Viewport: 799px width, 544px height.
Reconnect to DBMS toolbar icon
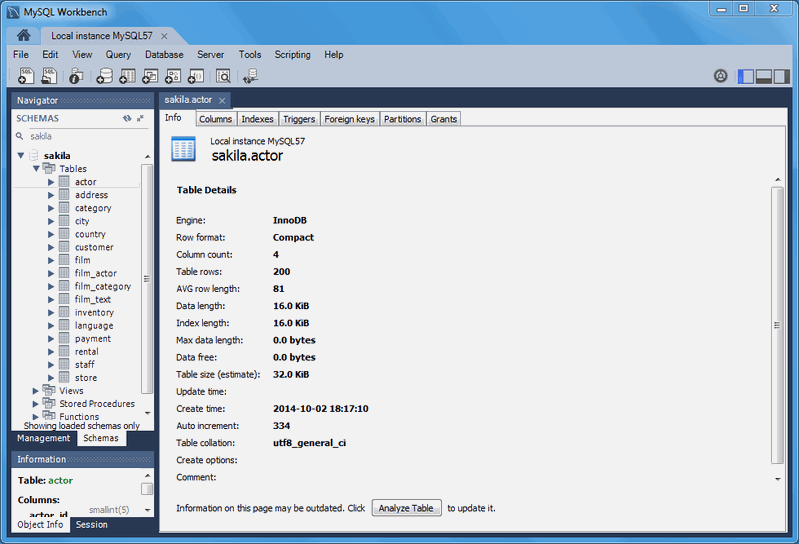251,75
